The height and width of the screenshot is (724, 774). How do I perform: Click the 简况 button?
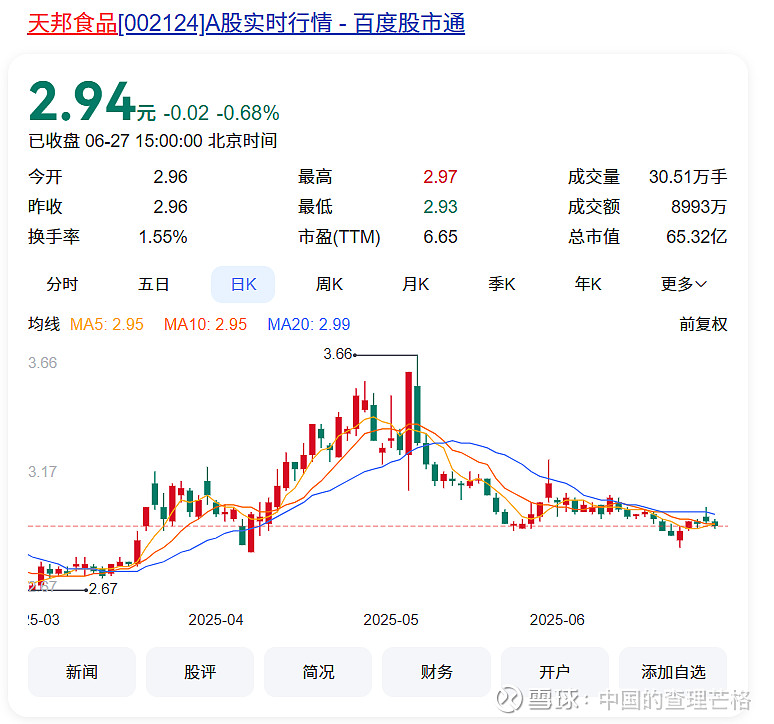318,672
